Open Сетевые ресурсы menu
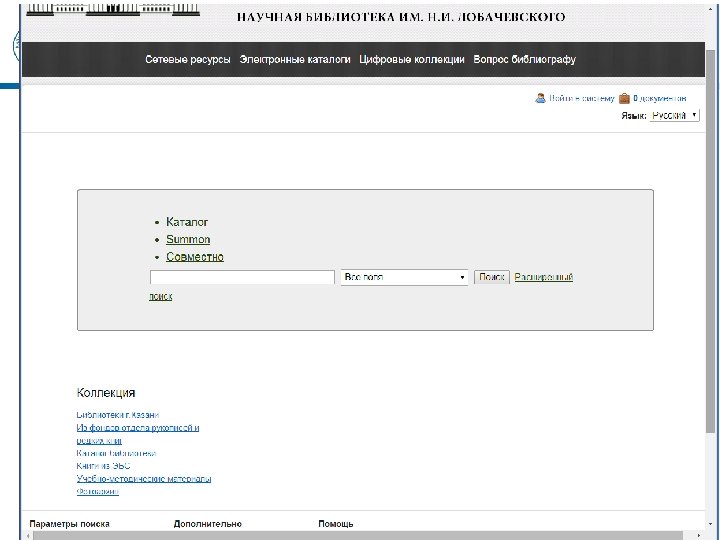 pos(188,59)
